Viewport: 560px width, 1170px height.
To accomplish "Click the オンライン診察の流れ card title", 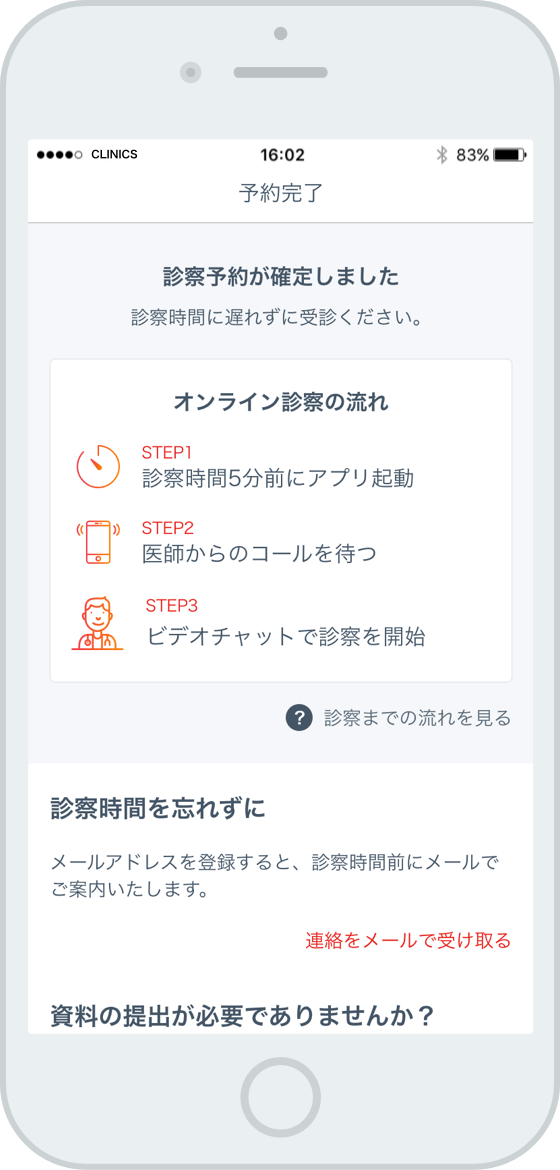I will (281, 402).
